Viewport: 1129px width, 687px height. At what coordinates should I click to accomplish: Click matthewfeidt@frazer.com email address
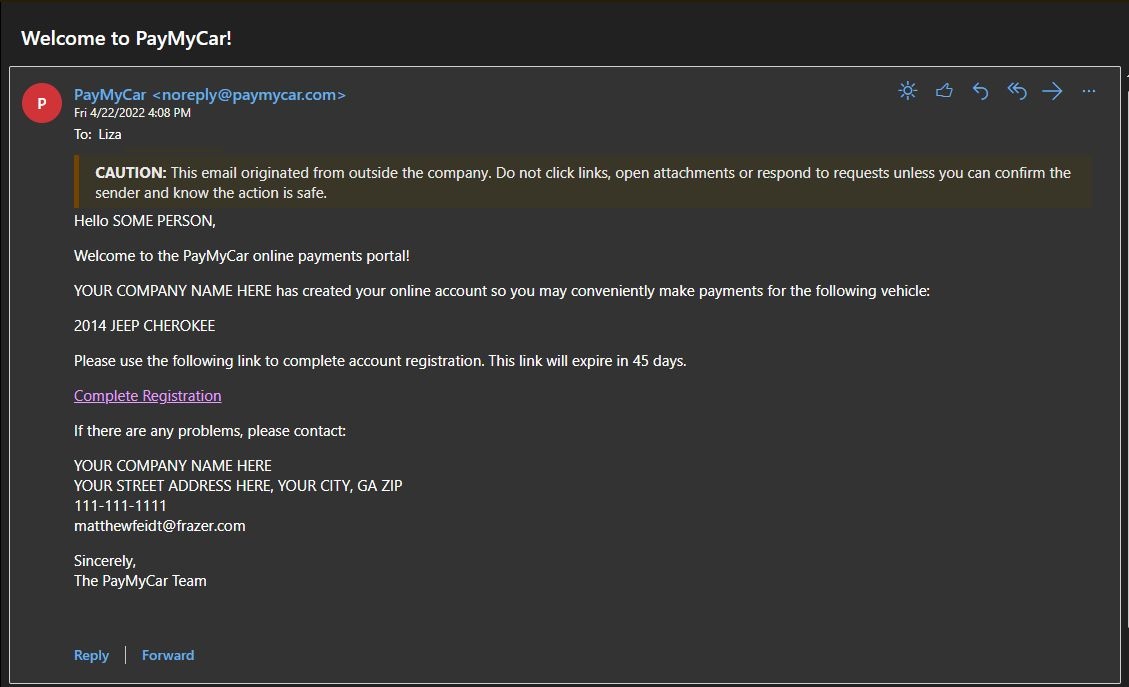[x=159, y=526]
